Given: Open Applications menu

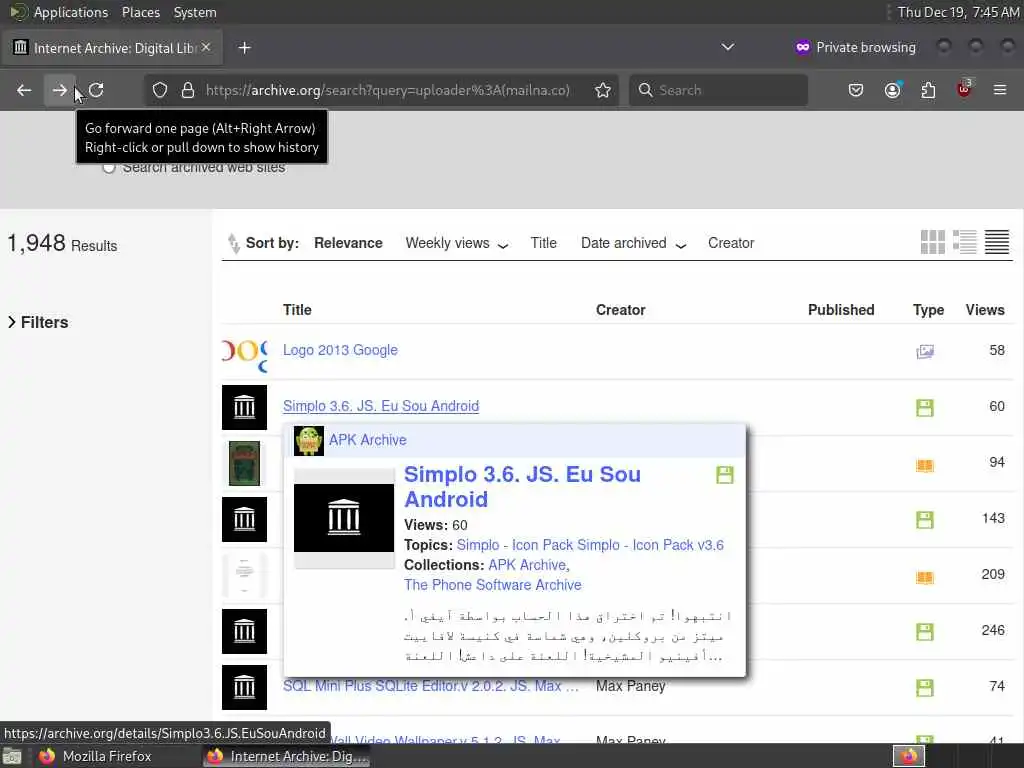Looking at the screenshot, I should (71, 12).
